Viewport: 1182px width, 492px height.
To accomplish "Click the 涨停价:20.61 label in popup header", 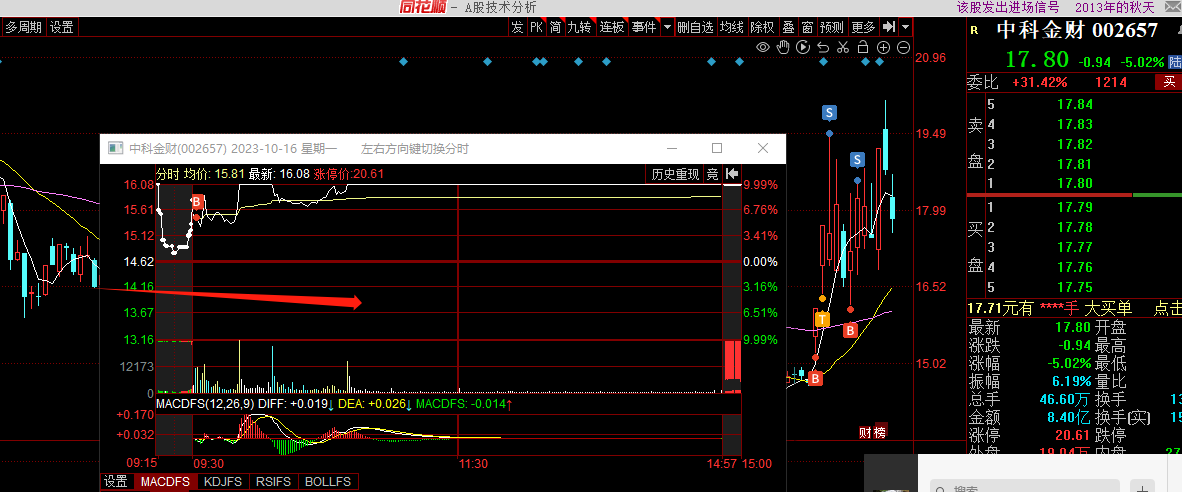I will click(x=349, y=174).
